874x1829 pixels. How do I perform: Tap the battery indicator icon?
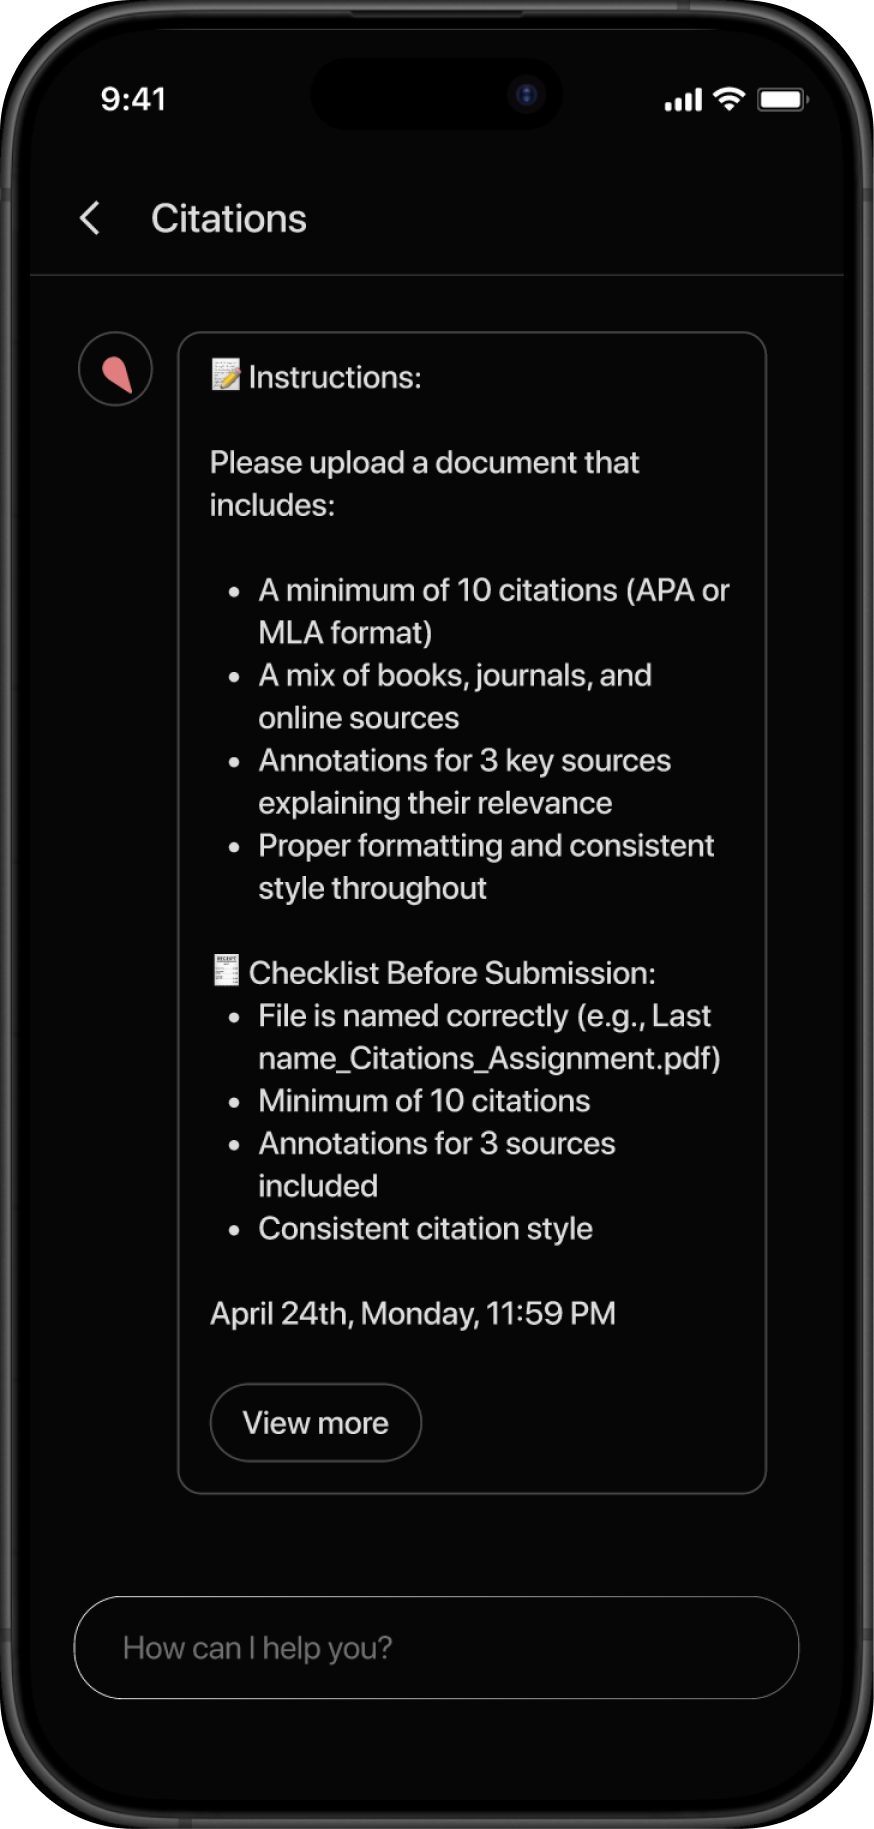783,99
